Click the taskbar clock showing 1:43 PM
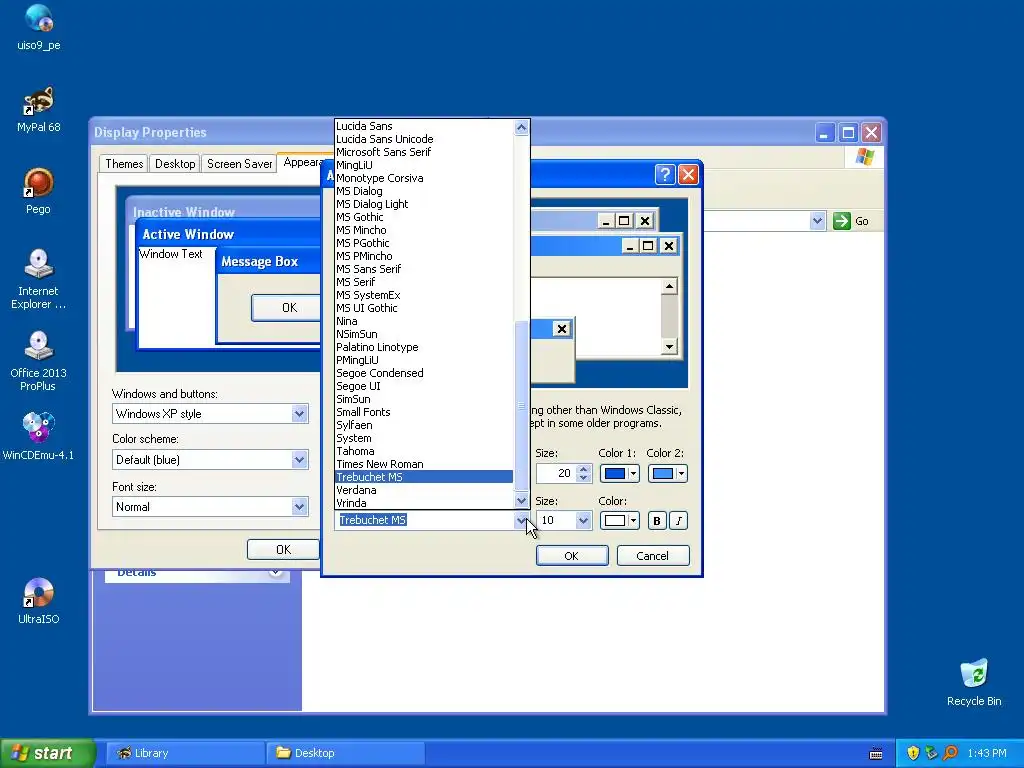The height and width of the screenshot is (768, 1024). pos(987,753)
